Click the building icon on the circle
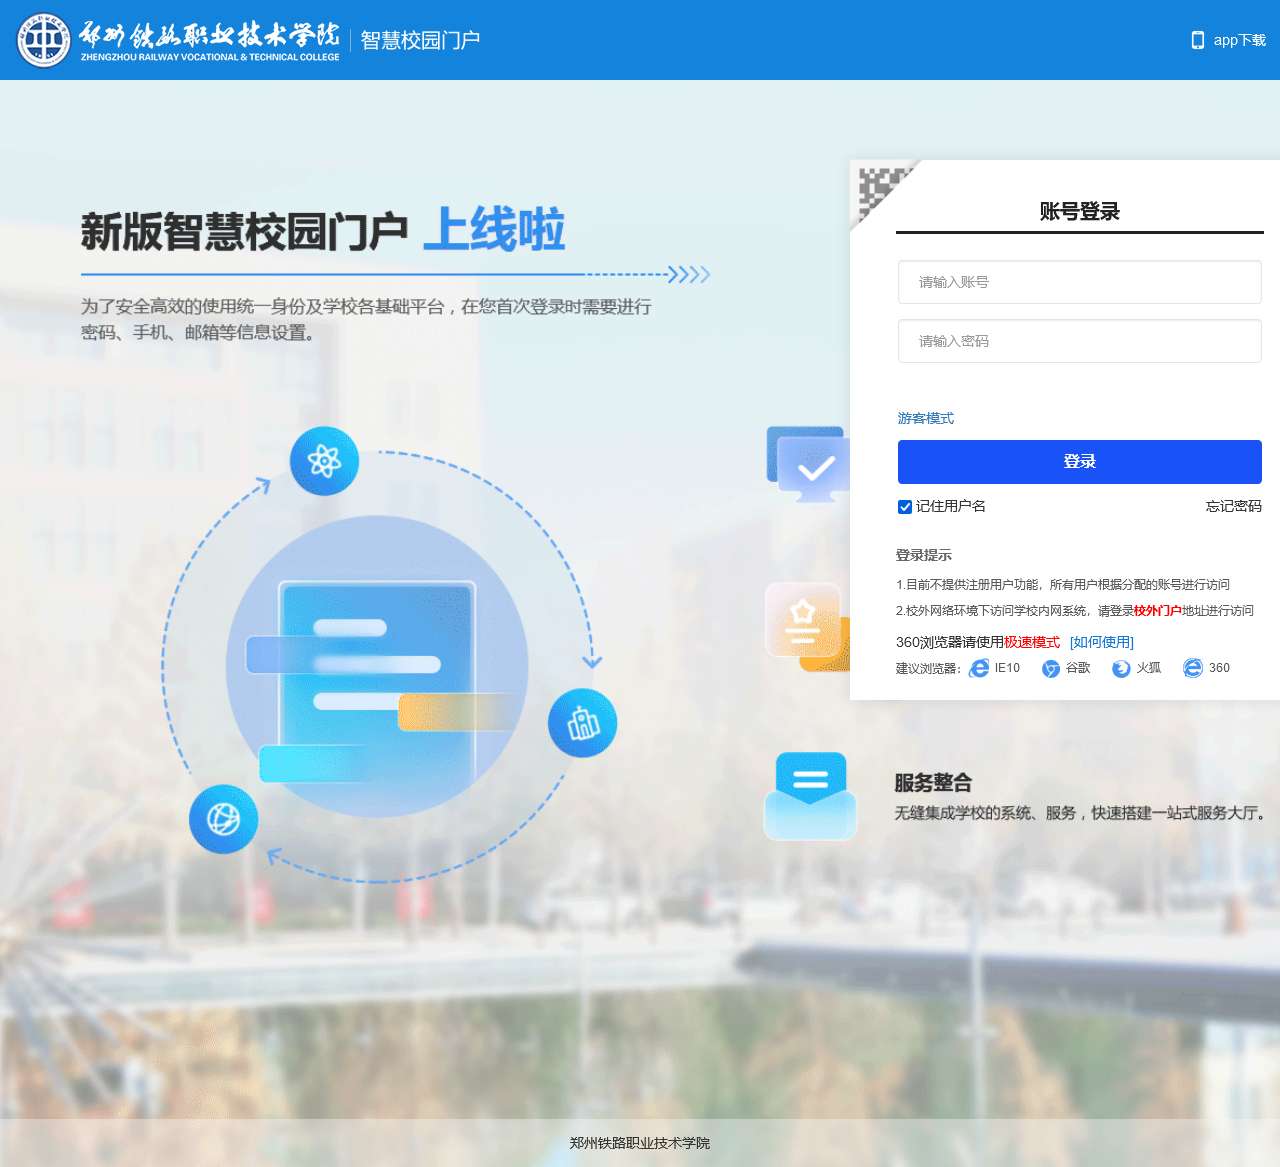This screenshot has width=1280, height=1167. [x=583, y=723]
